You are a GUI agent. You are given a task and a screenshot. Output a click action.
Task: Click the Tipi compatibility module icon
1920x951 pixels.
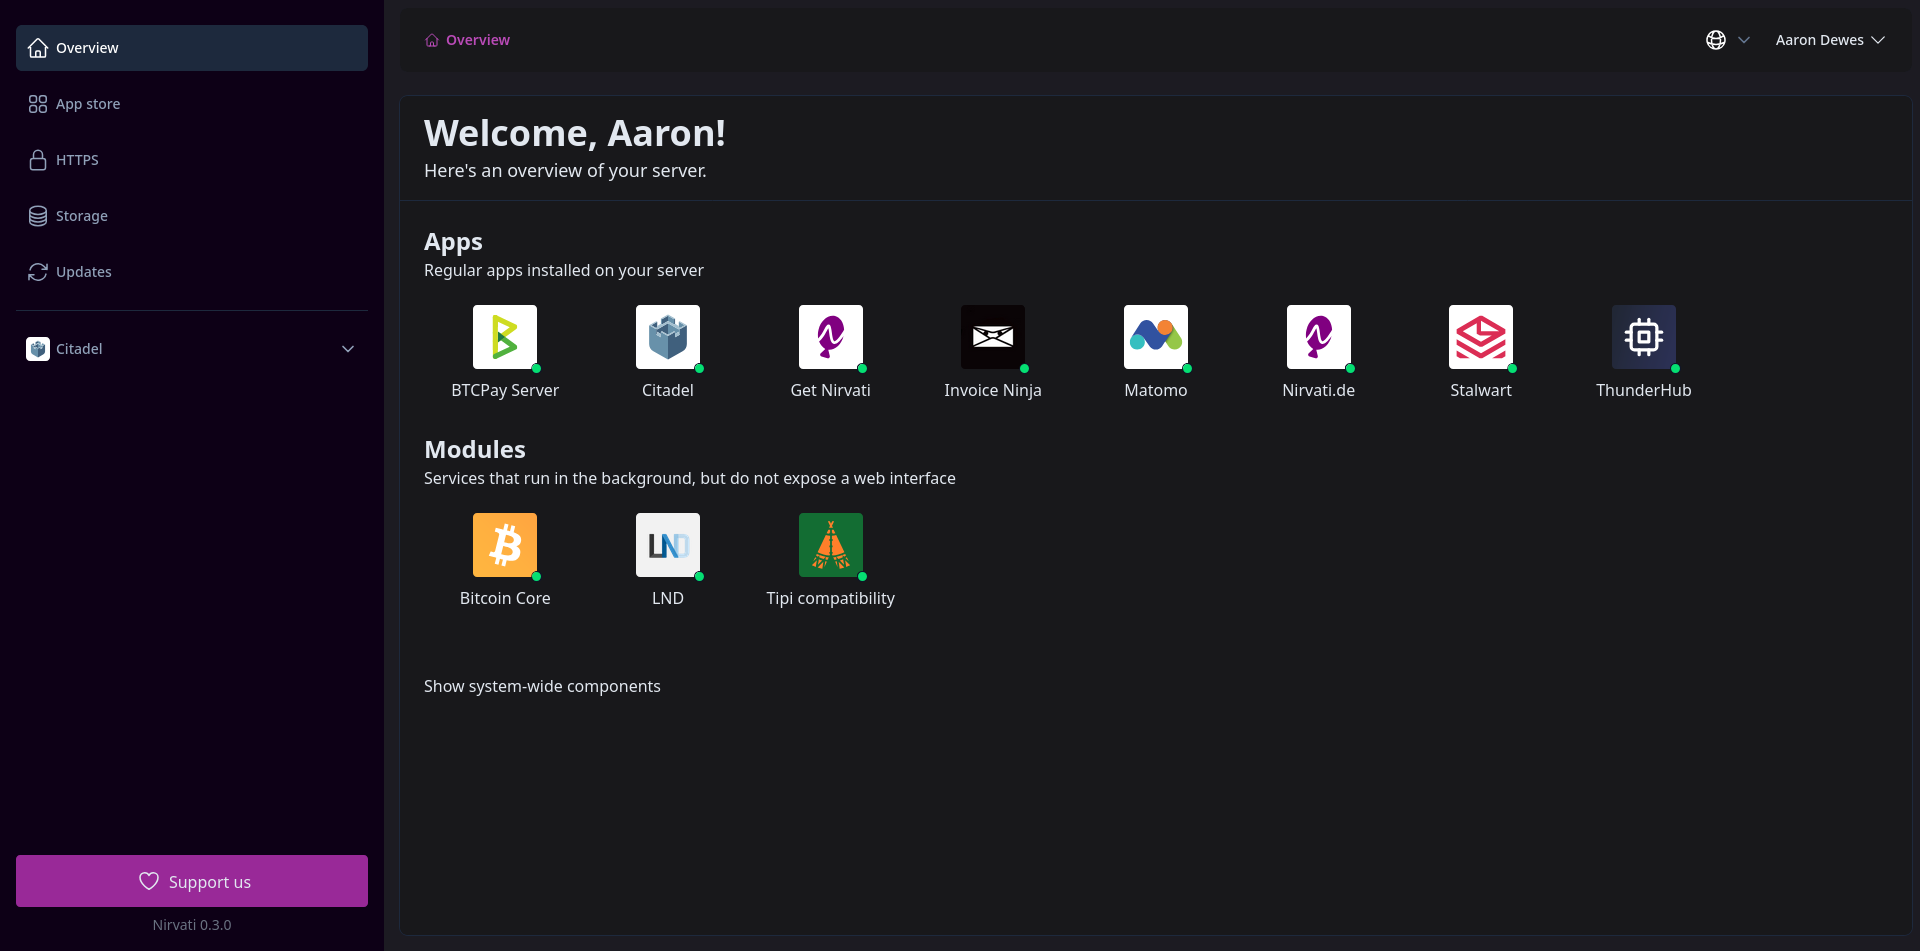[830, 545]
